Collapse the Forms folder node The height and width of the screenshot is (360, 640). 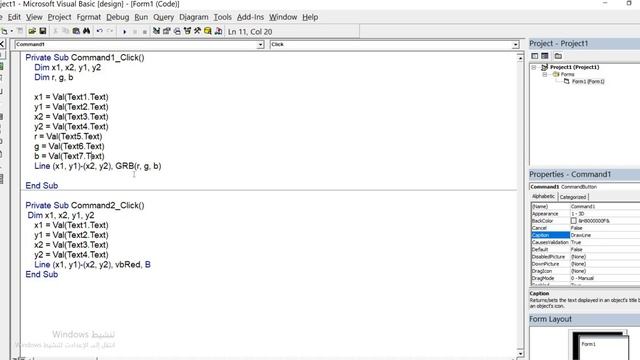(x=544, y=75)
